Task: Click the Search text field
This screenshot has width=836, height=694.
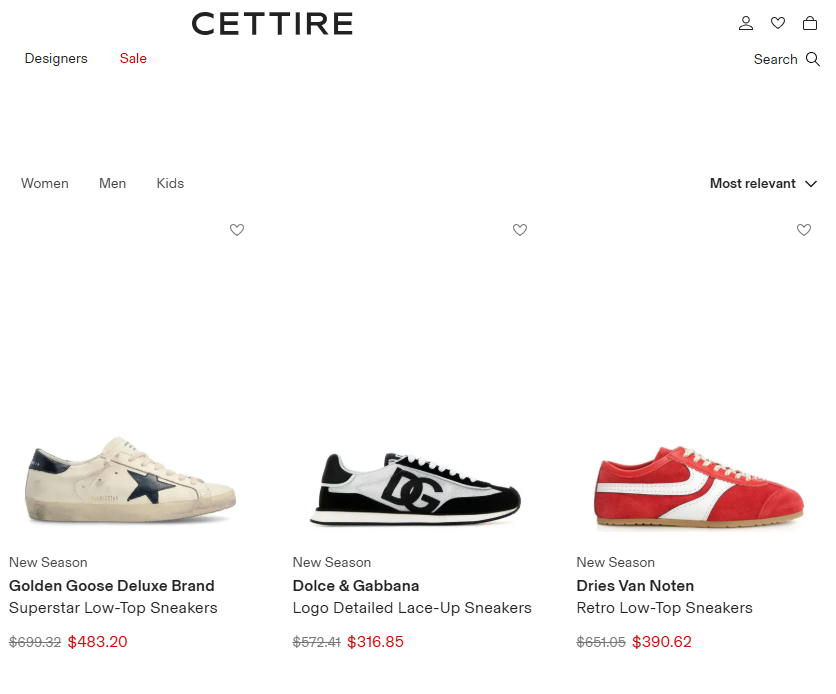Action: (x=775, y=59)
